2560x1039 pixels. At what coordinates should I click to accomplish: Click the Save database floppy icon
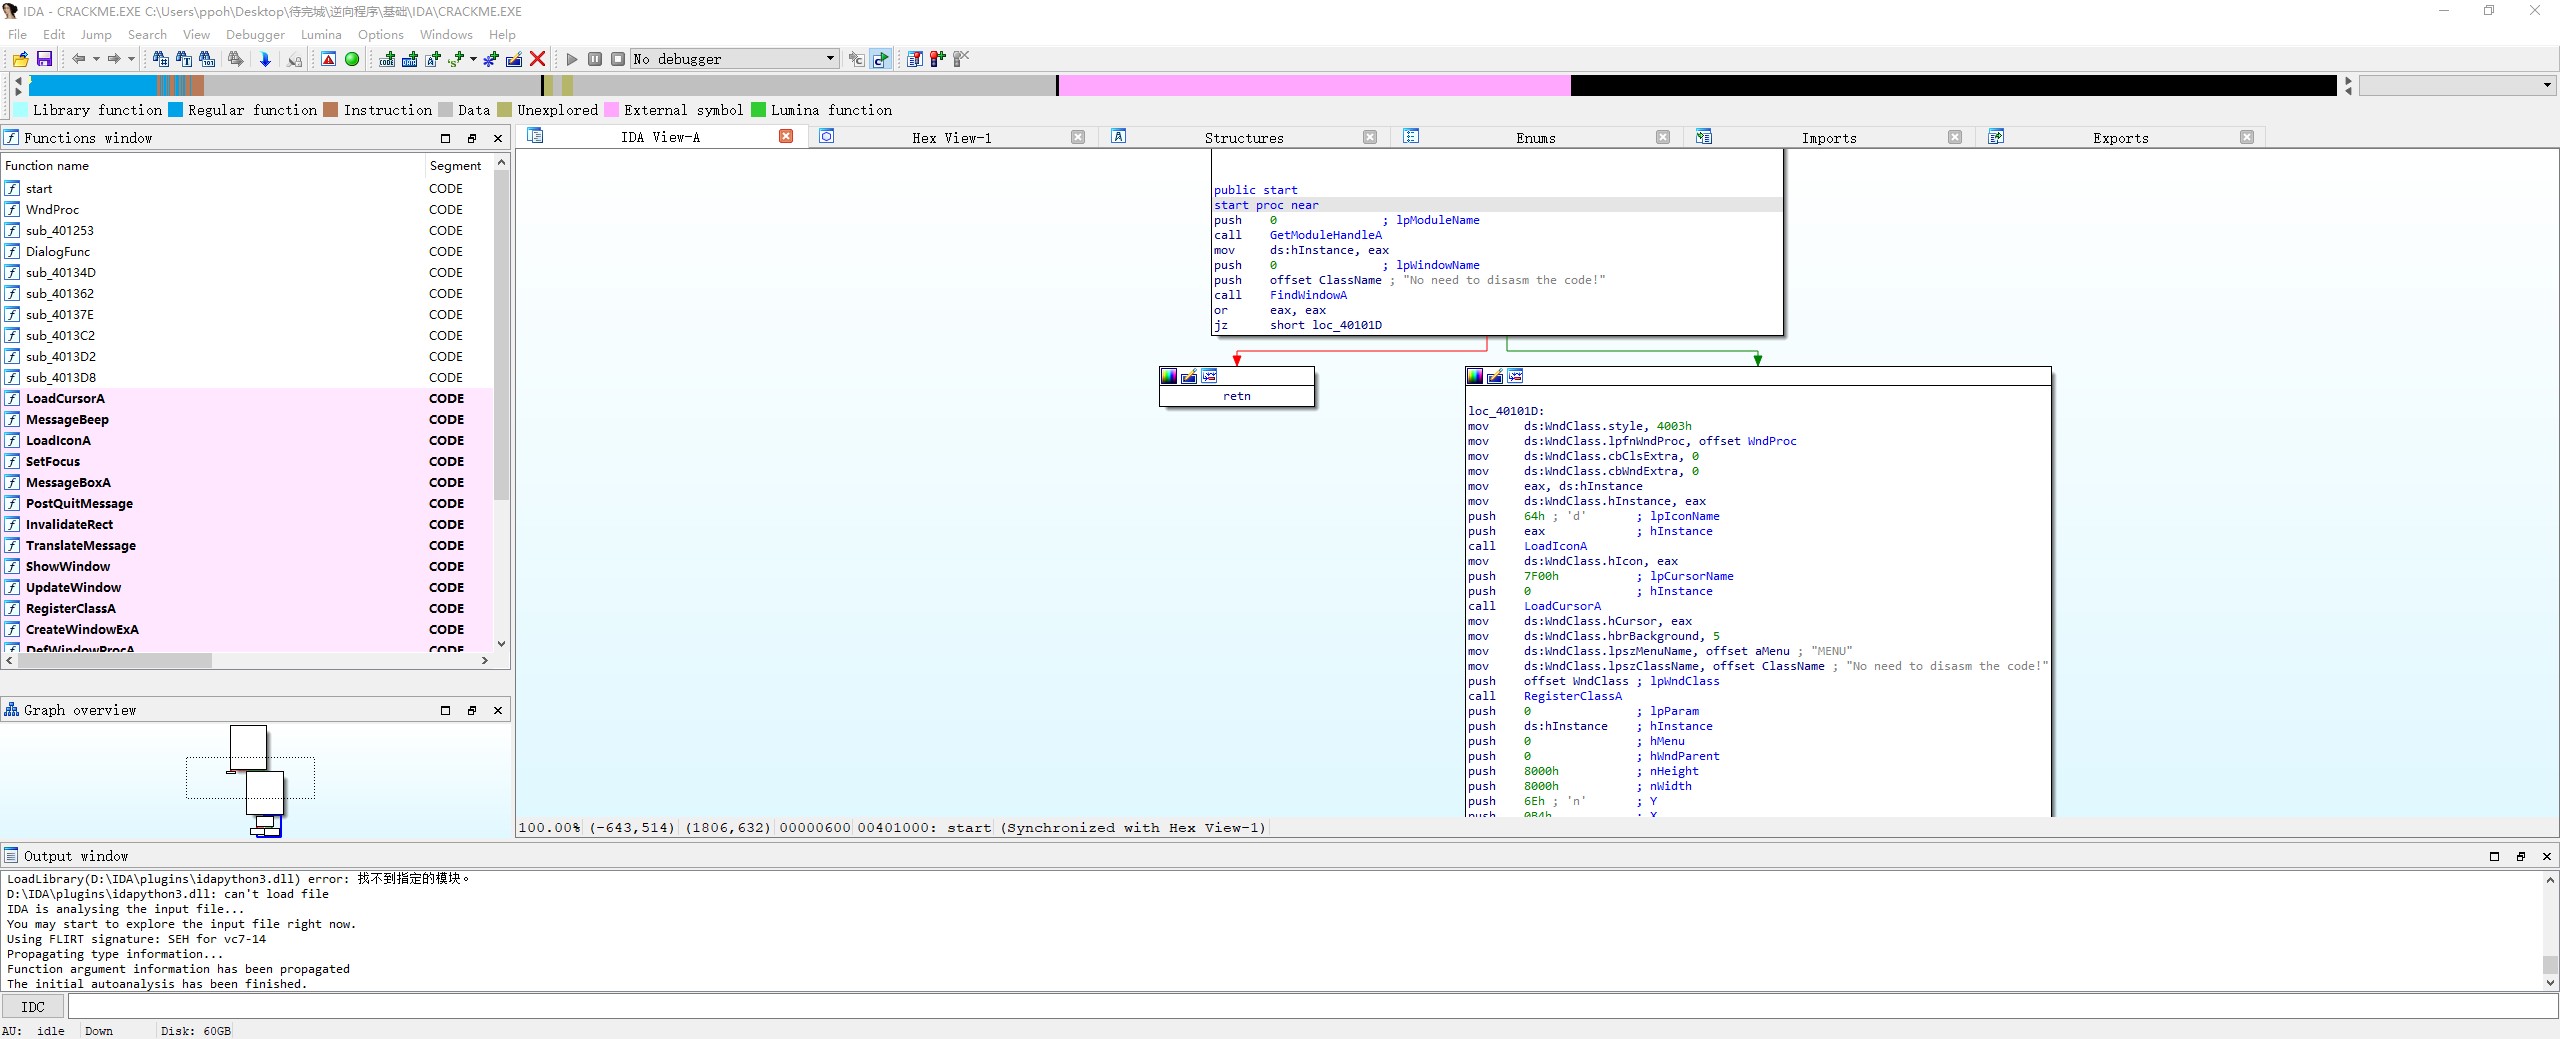pyautogui.click(x=44, y=59)
